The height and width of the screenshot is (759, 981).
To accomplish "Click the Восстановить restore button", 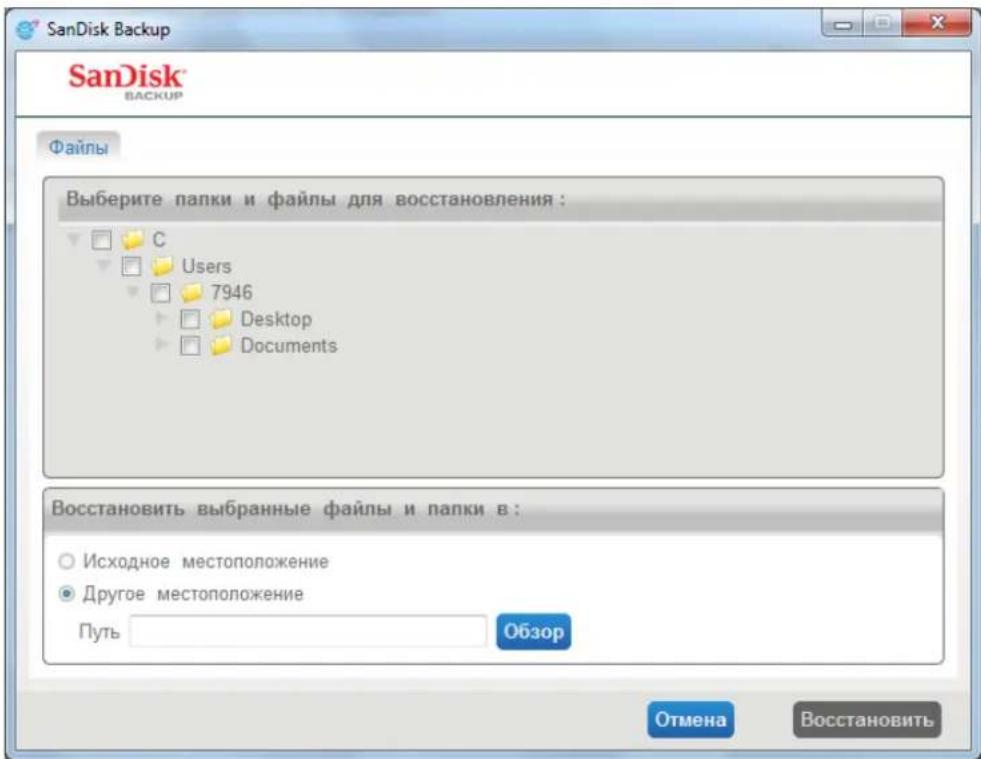I will (x=867, y=720).
